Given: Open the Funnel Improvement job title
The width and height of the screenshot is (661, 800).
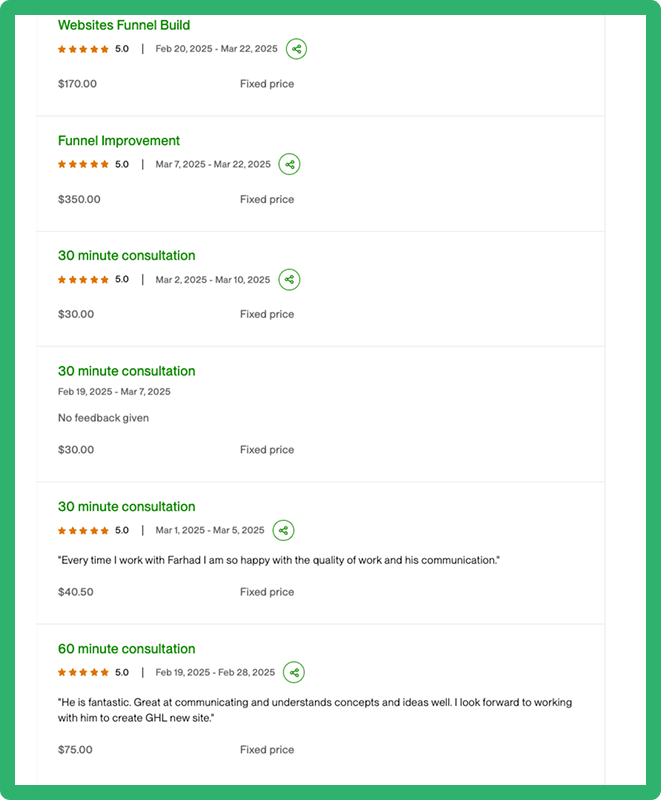Looking at the screenshot, I should 119,141.
